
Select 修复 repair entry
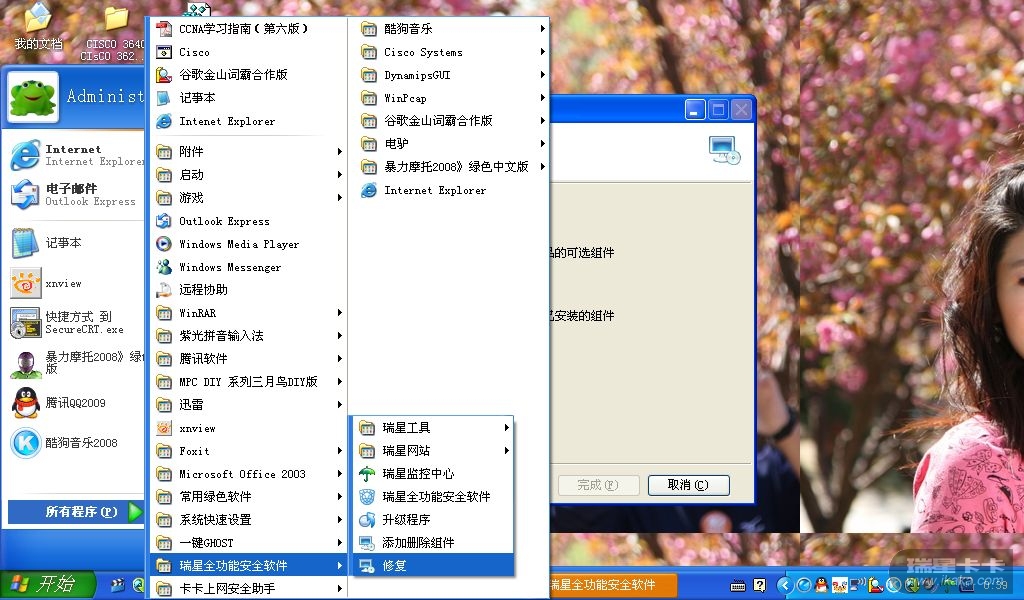(x=434, y=565)
